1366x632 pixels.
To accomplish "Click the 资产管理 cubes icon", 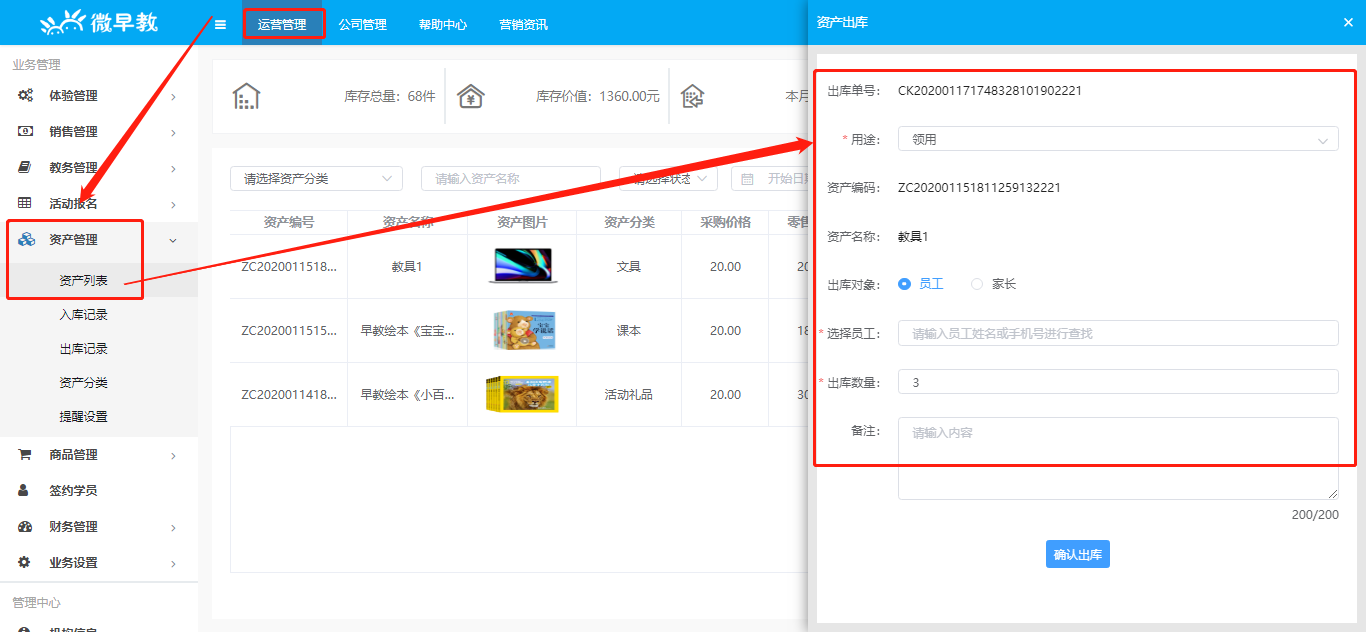I will coord(26,240).
